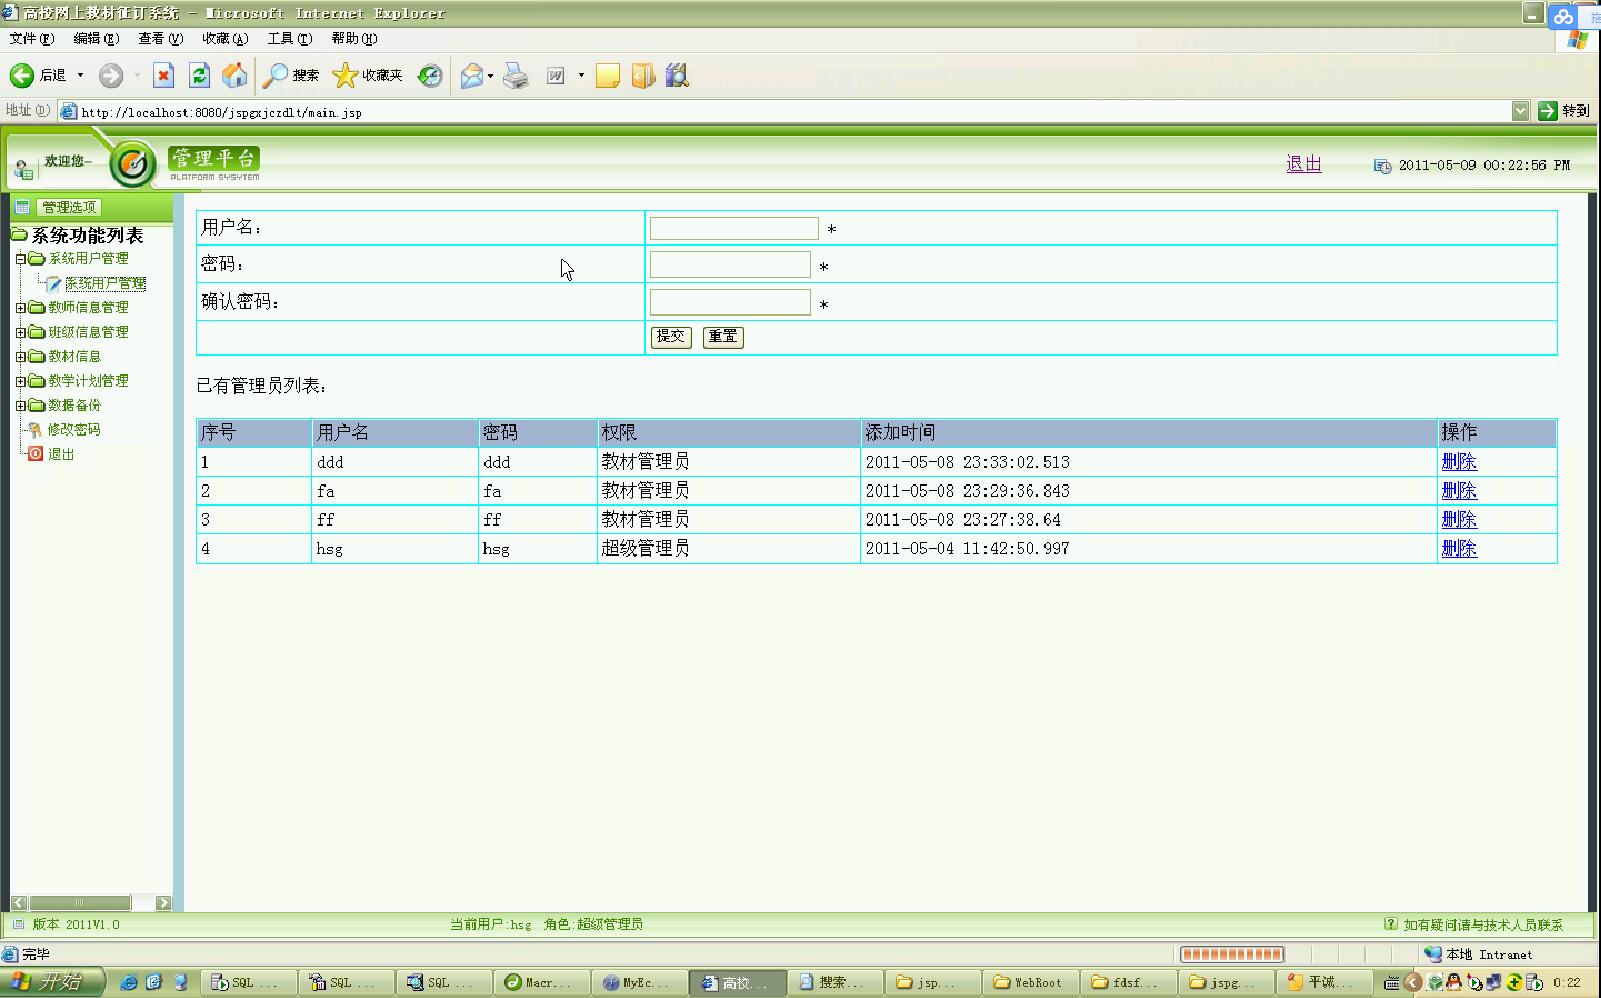Expand the 教材信息 node
This screenshot has height=998, width=1601.
point(20,356)
